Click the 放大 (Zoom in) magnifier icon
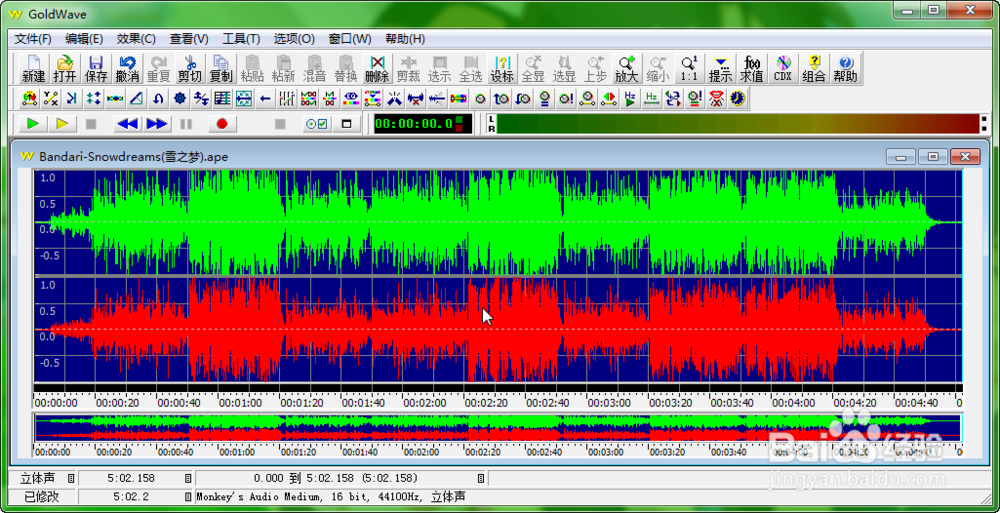1000x513 pixels. coord(627,69)
